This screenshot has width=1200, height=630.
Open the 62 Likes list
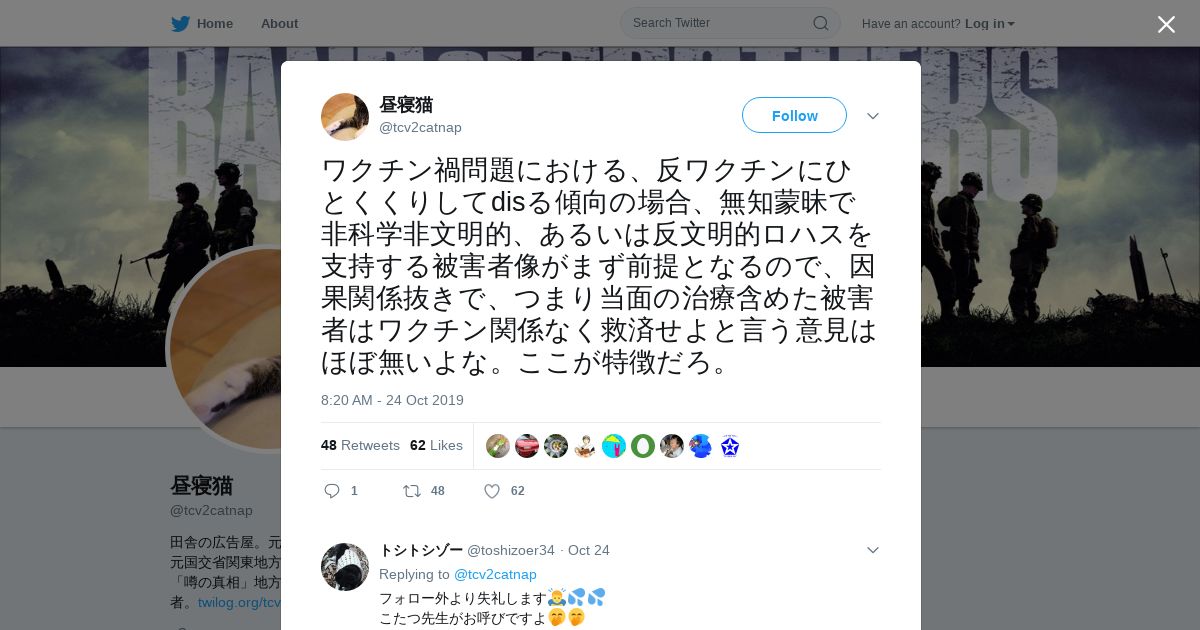point(436,445)
